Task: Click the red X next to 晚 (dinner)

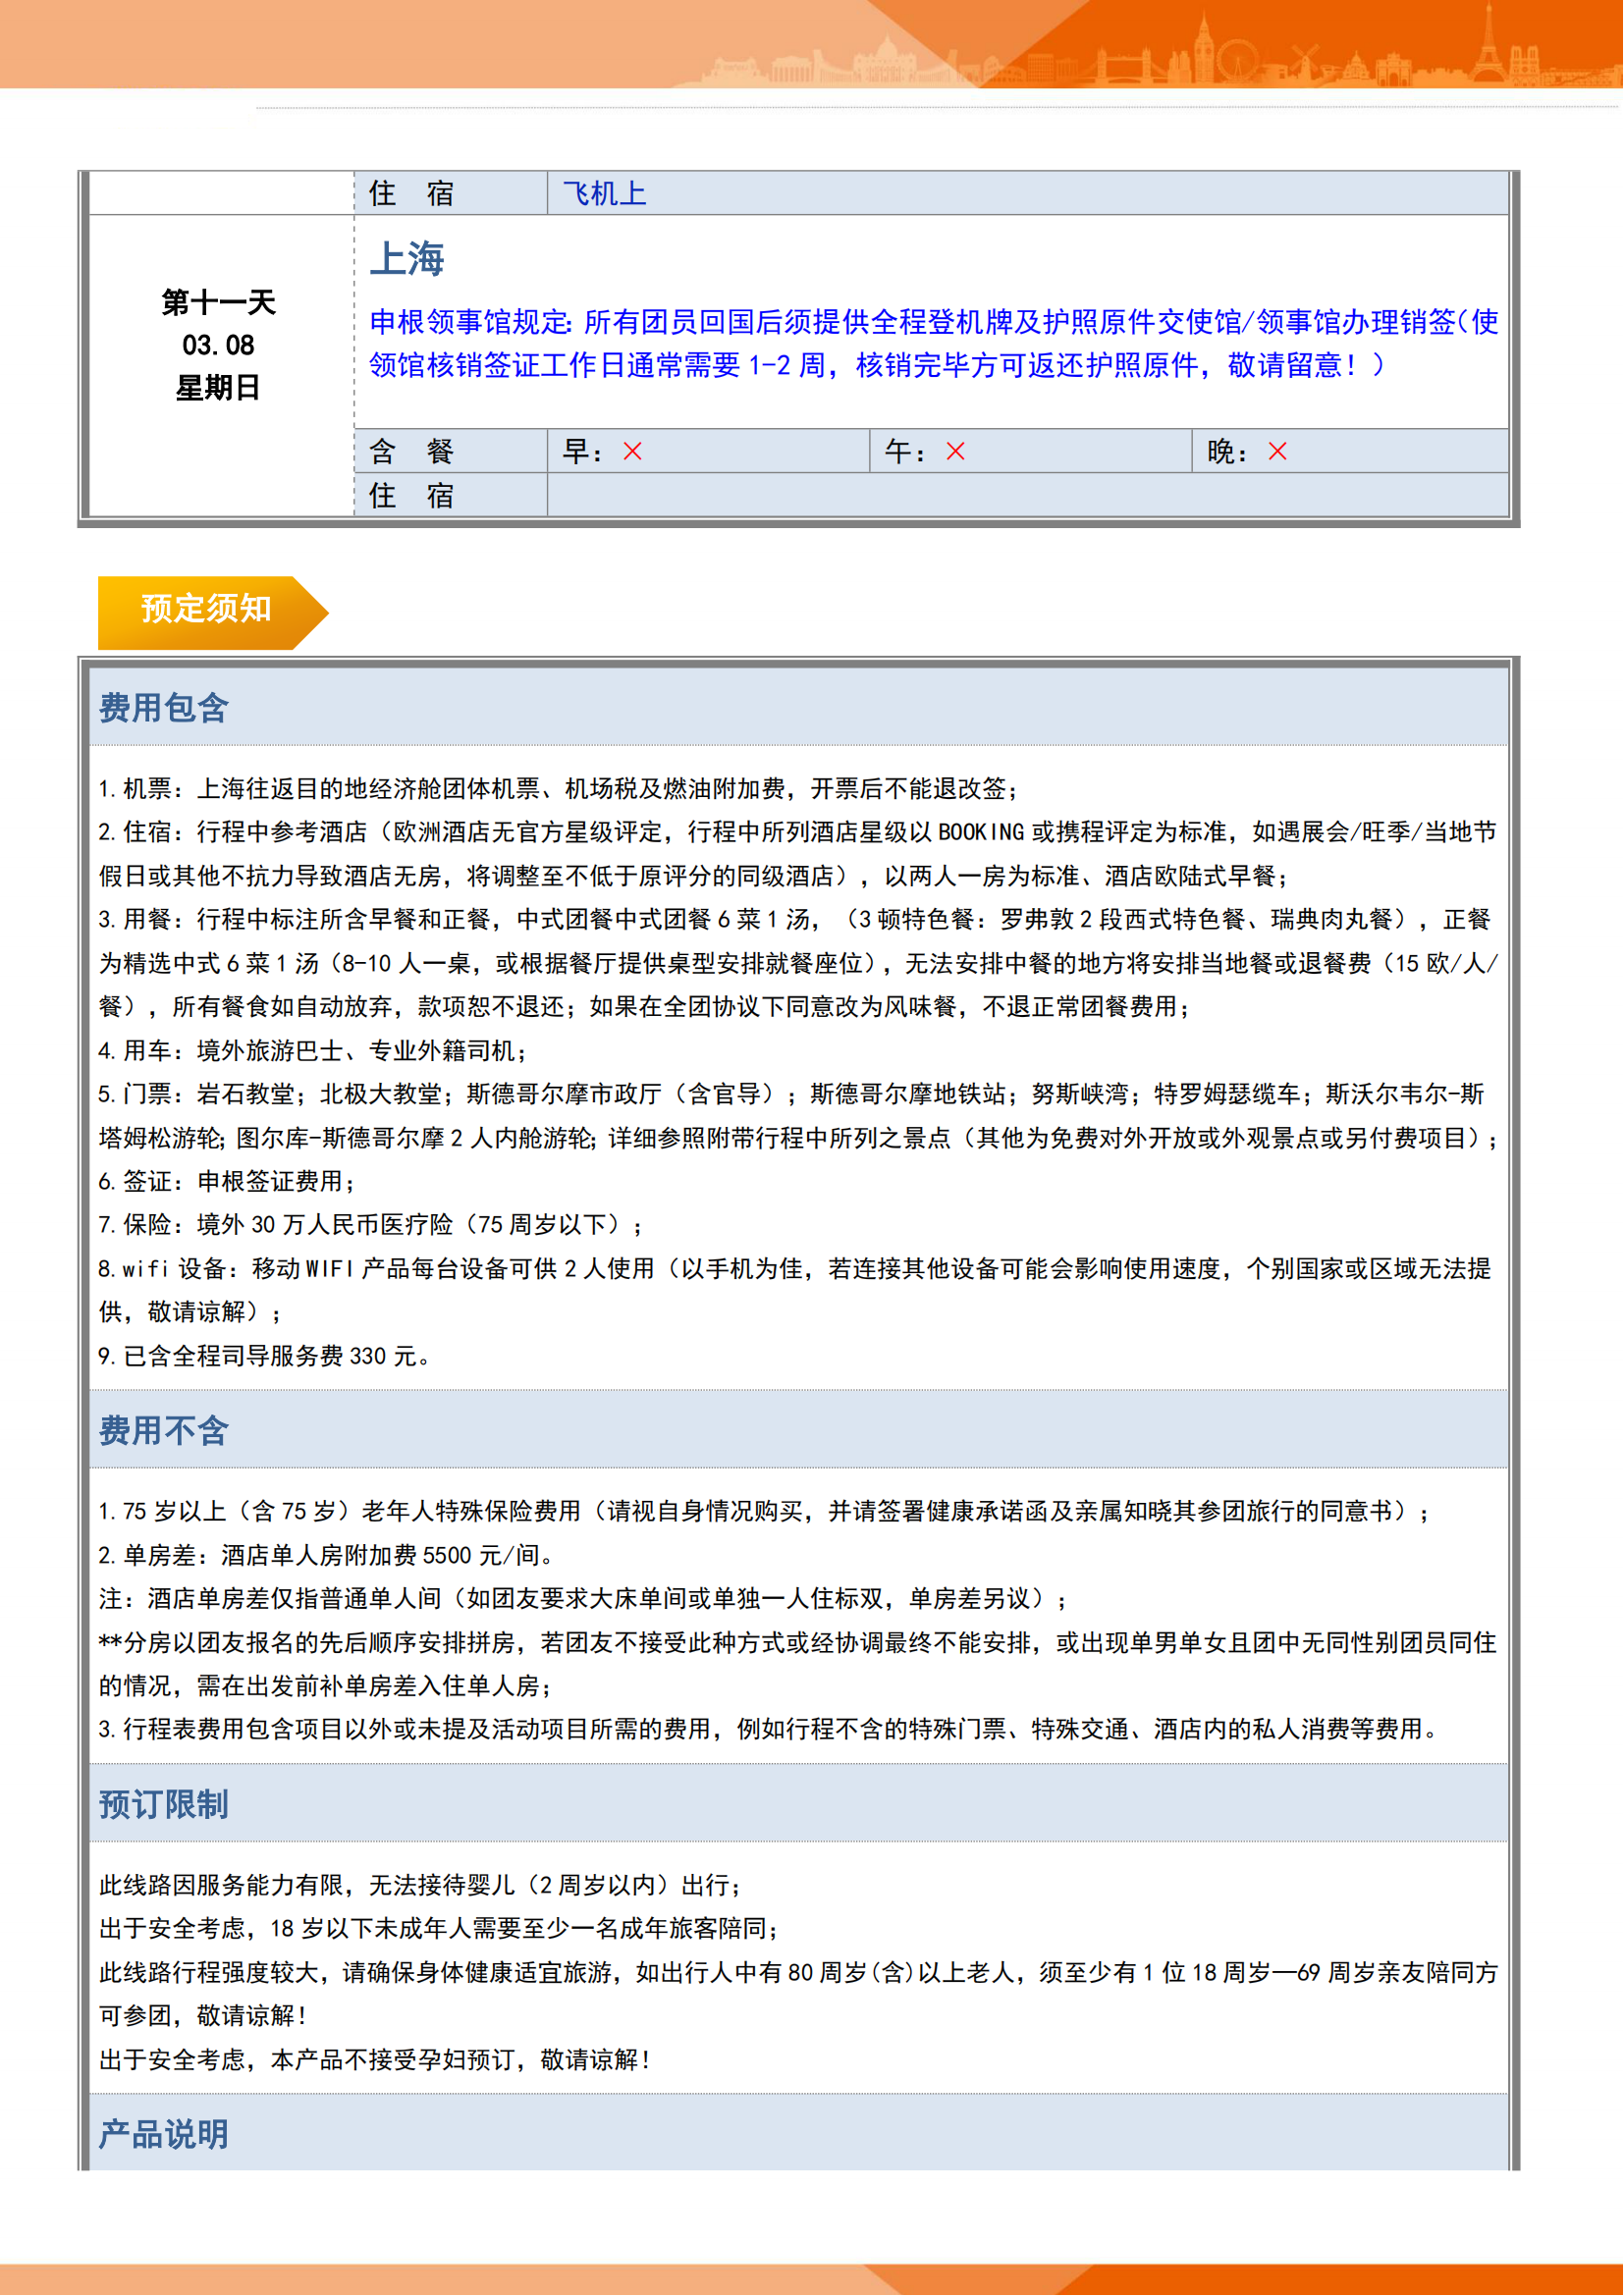Action: (1277, 452)
